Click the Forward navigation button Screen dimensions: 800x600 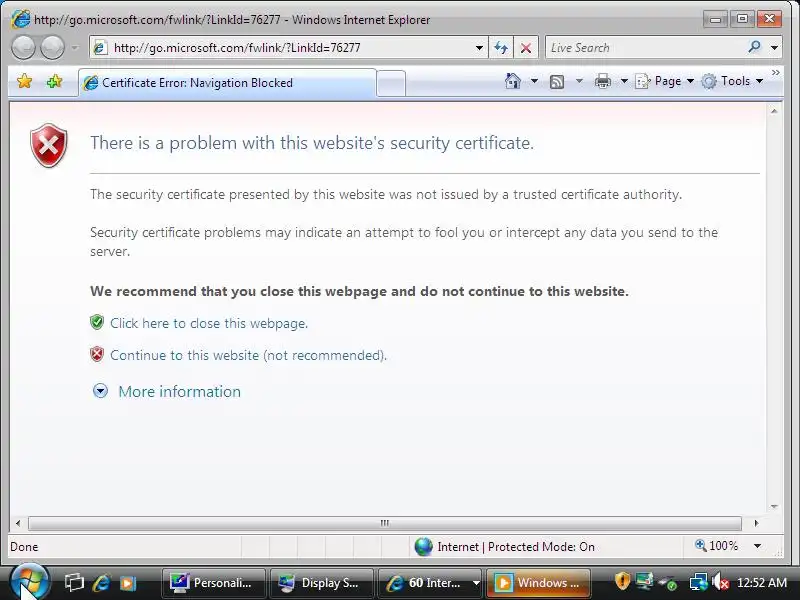click(52, 48)
